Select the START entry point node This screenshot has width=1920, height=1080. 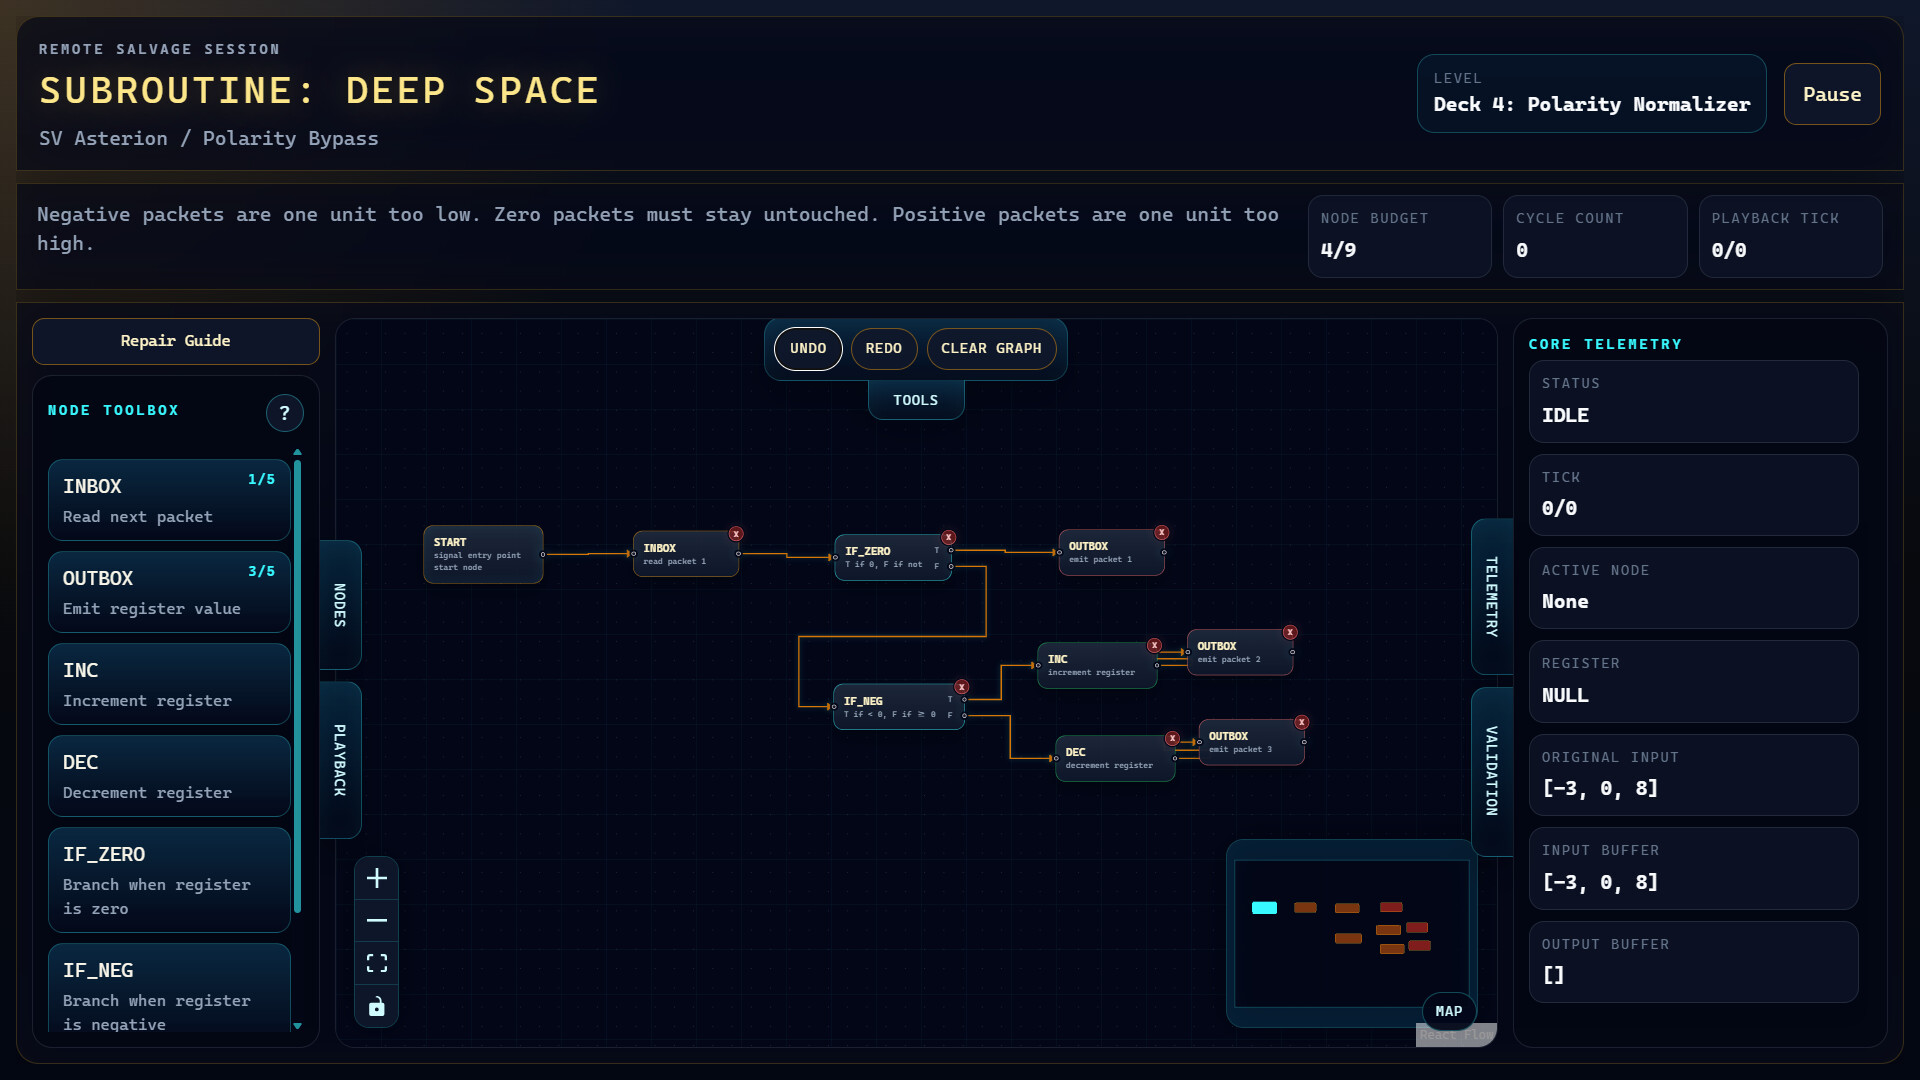483,554
